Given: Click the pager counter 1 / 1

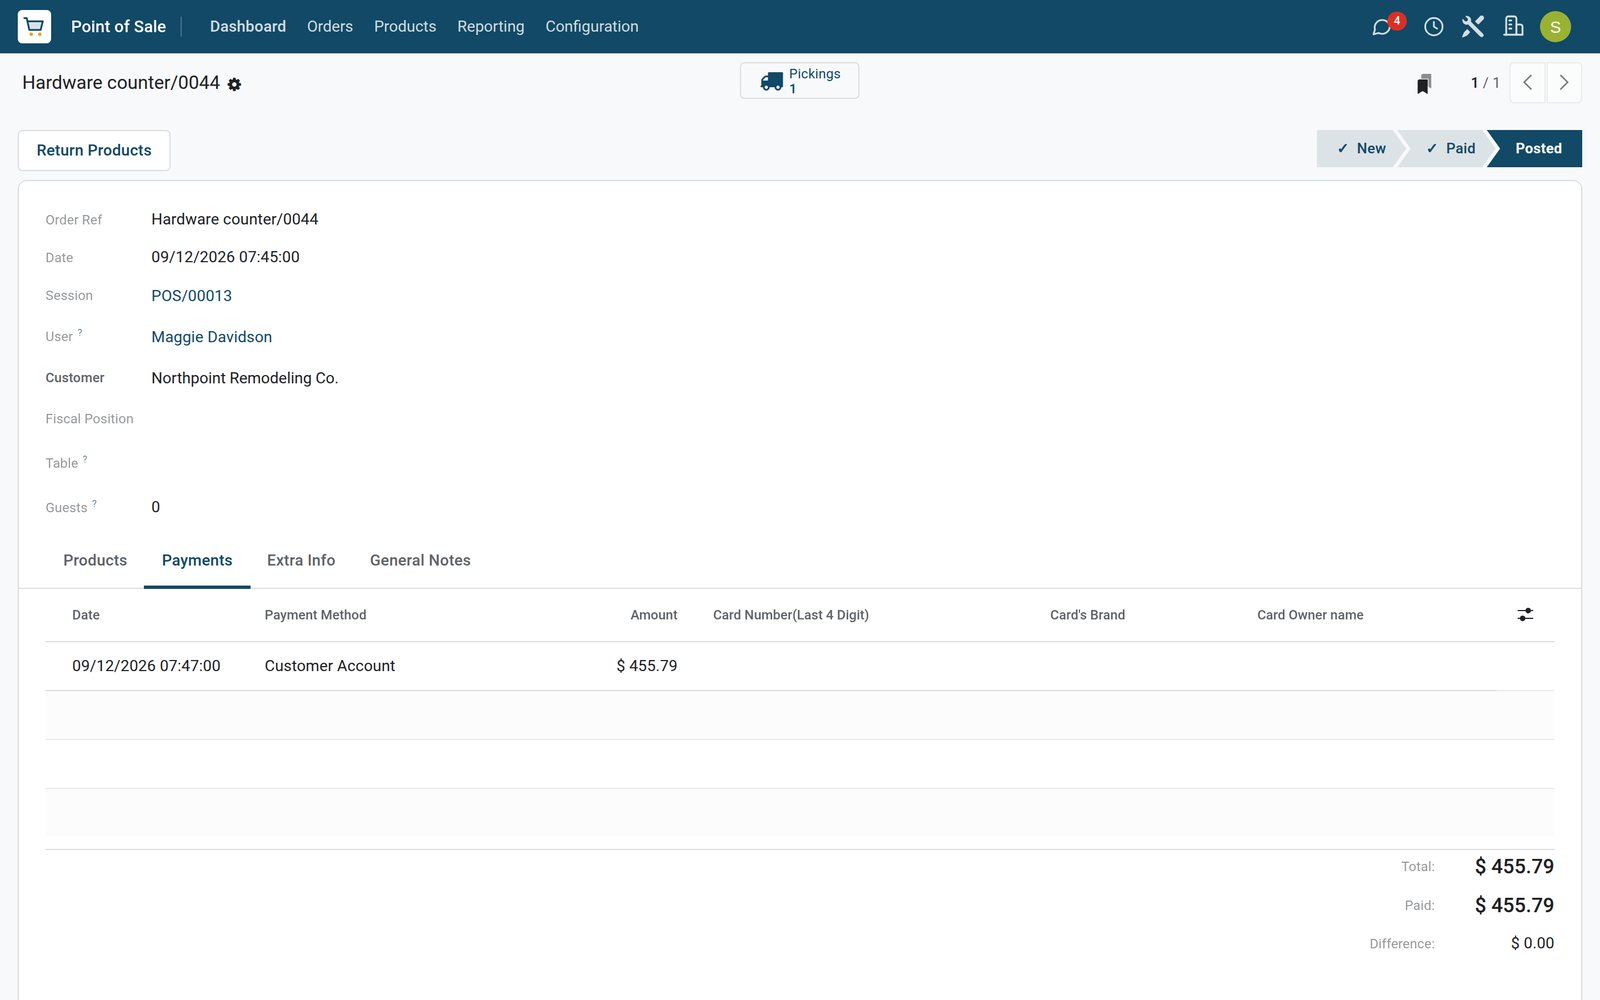Looking at the screenshot, I should tap(1485, 83).
